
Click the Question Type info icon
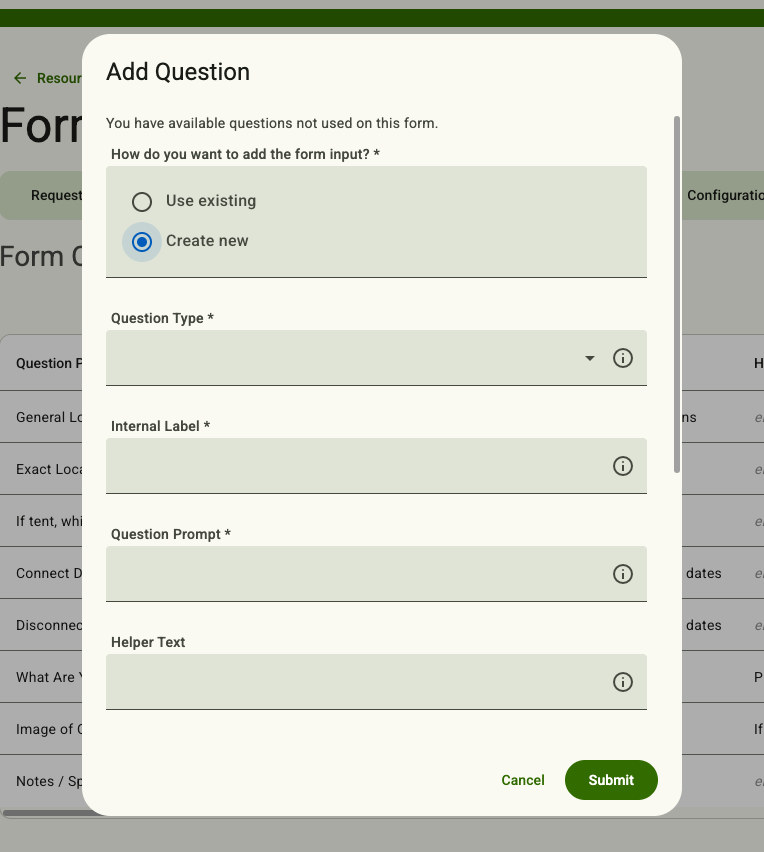coord(623,358)
